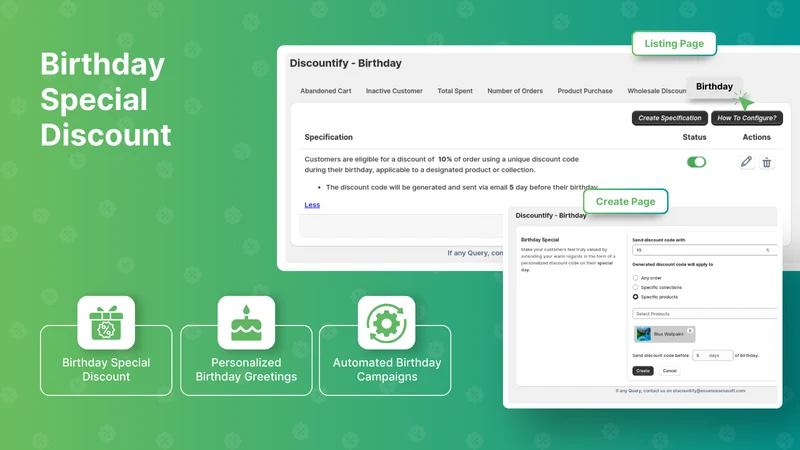Select the Specific products radio option
This screenshot has height=450, width=800.
point(635,297)
